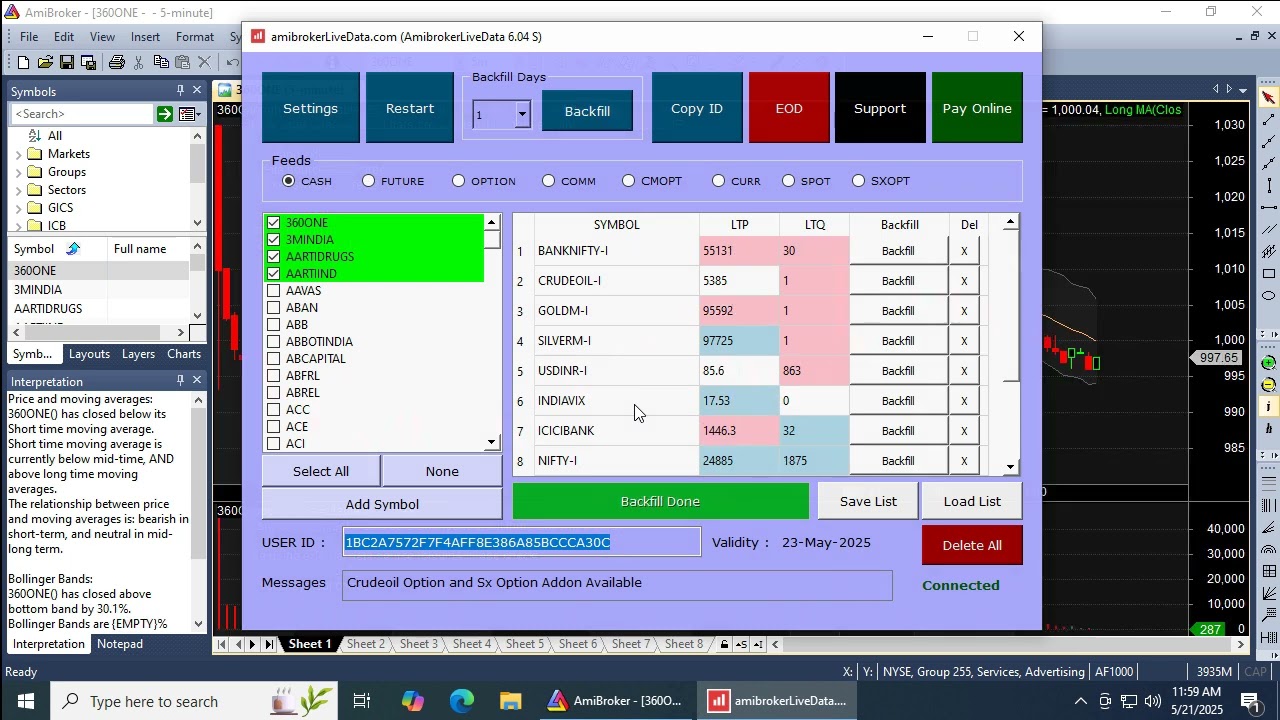The width and height of the screenshot is (1280, 720).
Task: Expand the Markets folder in Symbols tree
Action: click(x=18, y=154)
